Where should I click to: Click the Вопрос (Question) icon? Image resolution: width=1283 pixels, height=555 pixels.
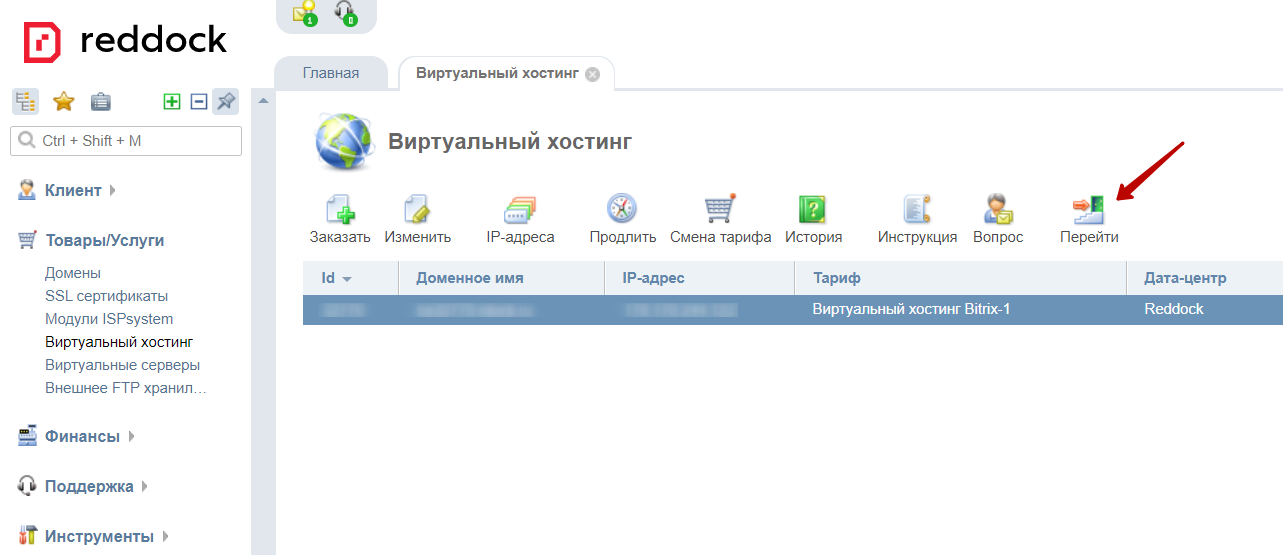click(997, 211)
